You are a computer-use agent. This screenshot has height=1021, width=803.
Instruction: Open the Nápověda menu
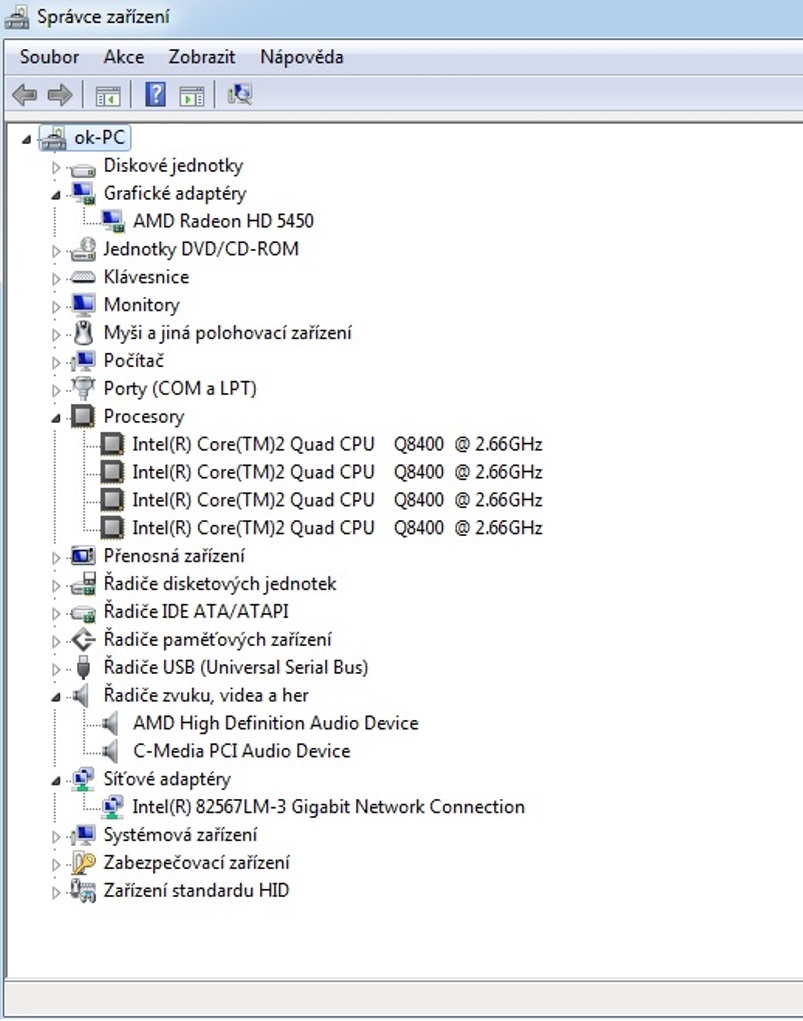(301, 57)
